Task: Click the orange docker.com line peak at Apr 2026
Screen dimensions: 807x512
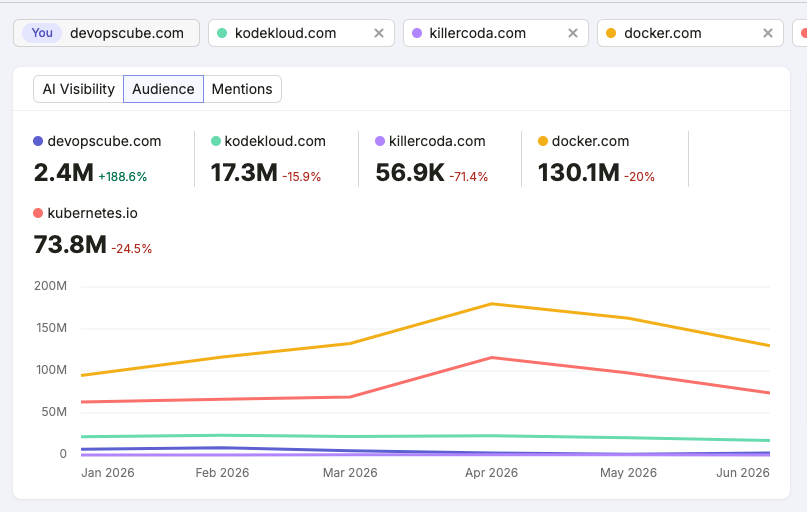Action: (492, 304)
